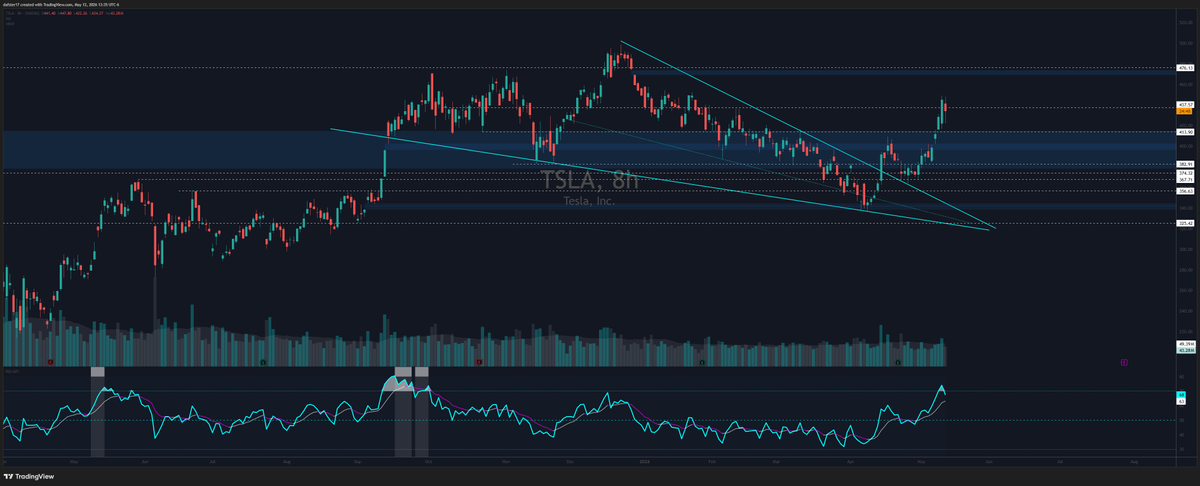Click the purple event marker right of volume bars

[1125, 362]
